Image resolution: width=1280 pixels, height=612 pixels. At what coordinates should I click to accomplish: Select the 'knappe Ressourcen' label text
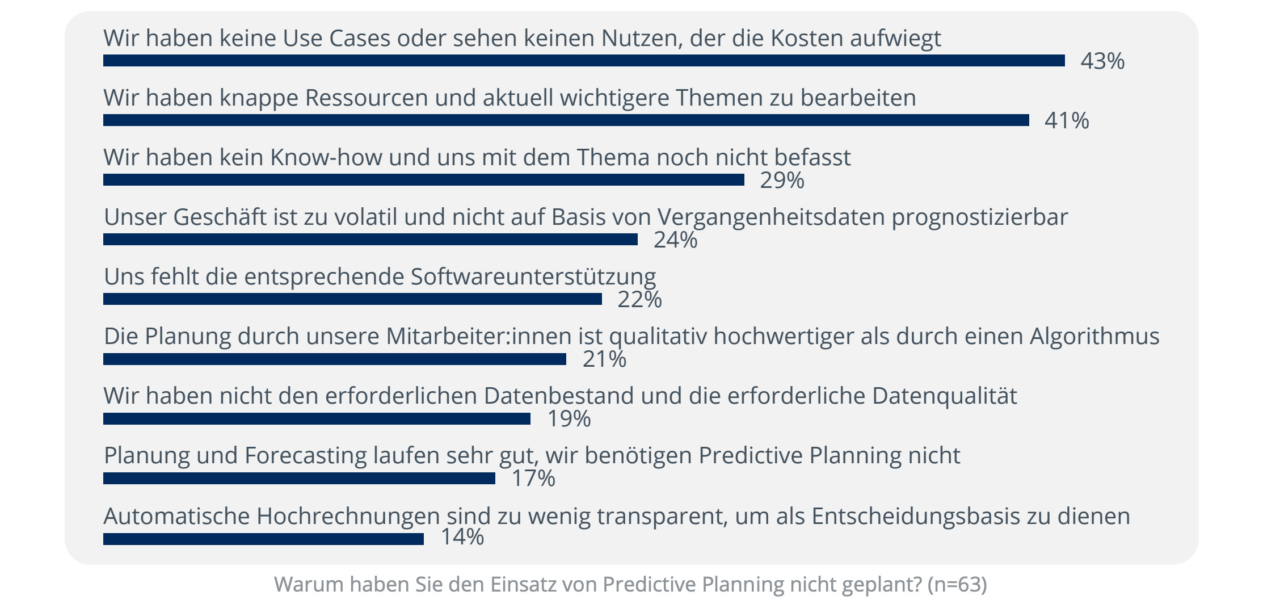coord(510,98)
